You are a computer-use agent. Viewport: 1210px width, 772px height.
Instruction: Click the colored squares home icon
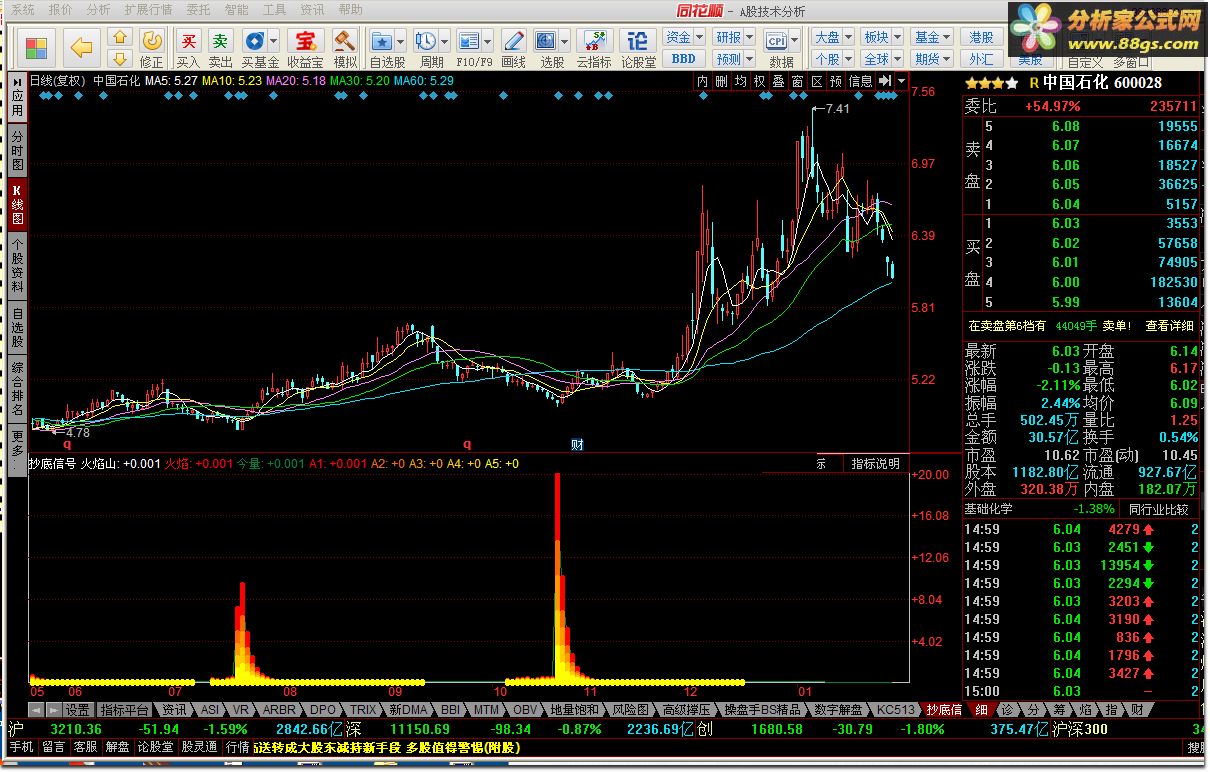pos(37,48)
